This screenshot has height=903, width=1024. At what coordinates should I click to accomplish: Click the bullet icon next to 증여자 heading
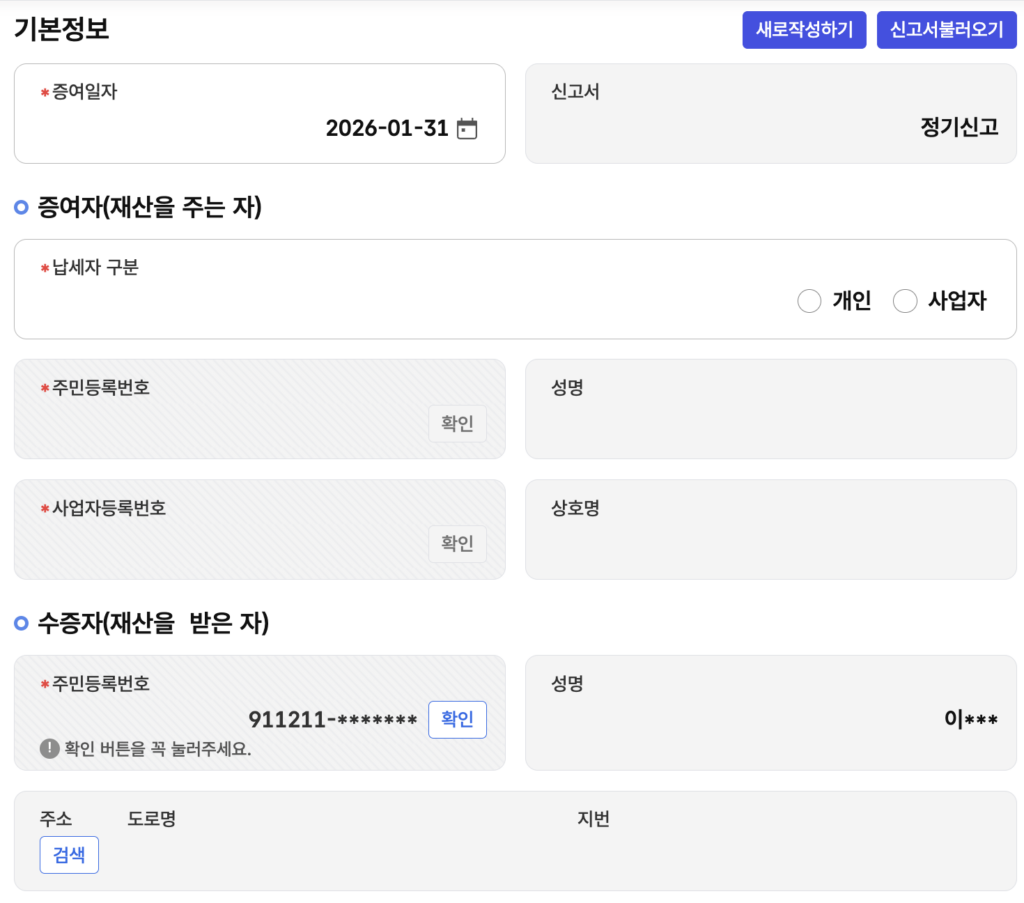point(22,208)
